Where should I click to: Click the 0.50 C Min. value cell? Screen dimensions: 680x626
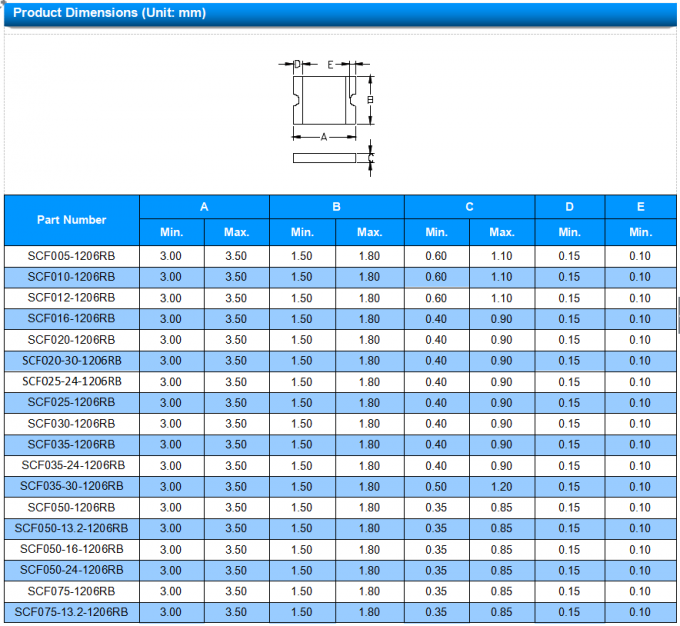click(436, 486)
